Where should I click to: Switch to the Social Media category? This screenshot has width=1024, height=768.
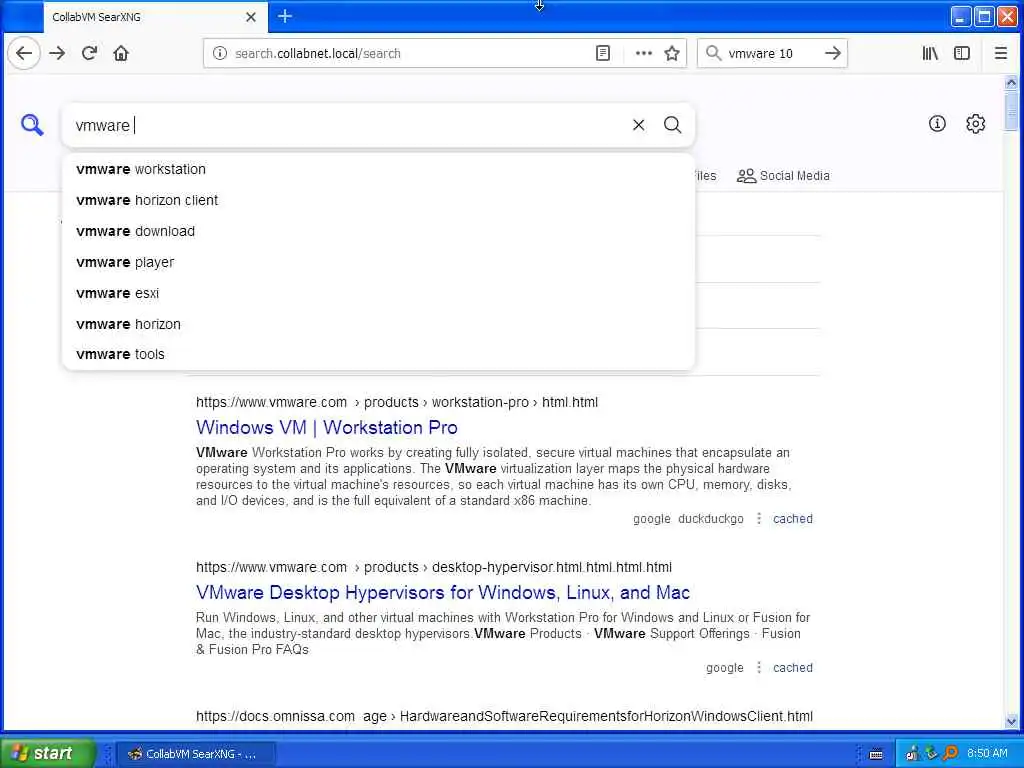pyautogui.click(x=783, y=176)
